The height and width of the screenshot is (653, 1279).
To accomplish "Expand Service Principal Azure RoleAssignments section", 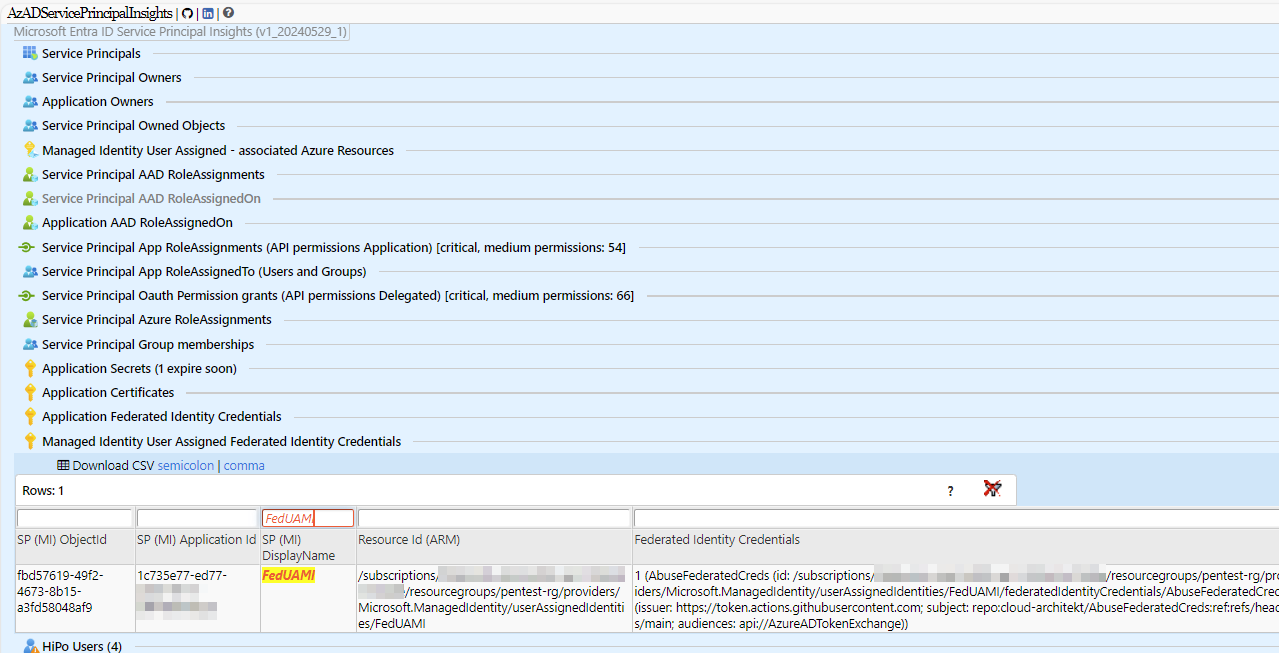I will tap(157, 319).
